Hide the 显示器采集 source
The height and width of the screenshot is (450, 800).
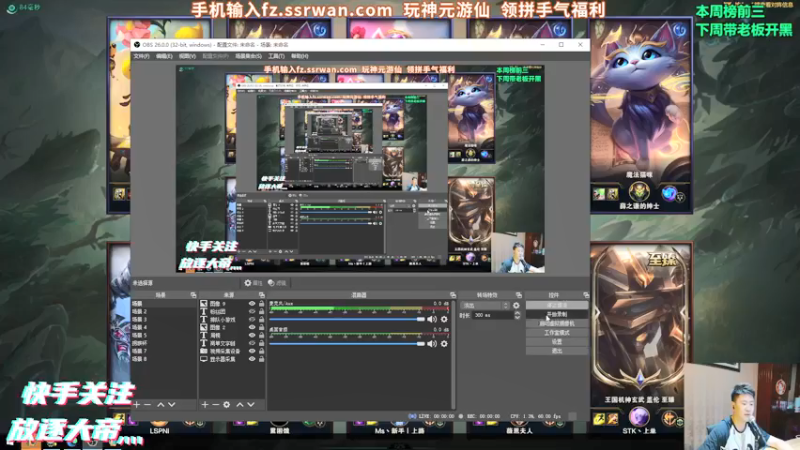[252, 359]
